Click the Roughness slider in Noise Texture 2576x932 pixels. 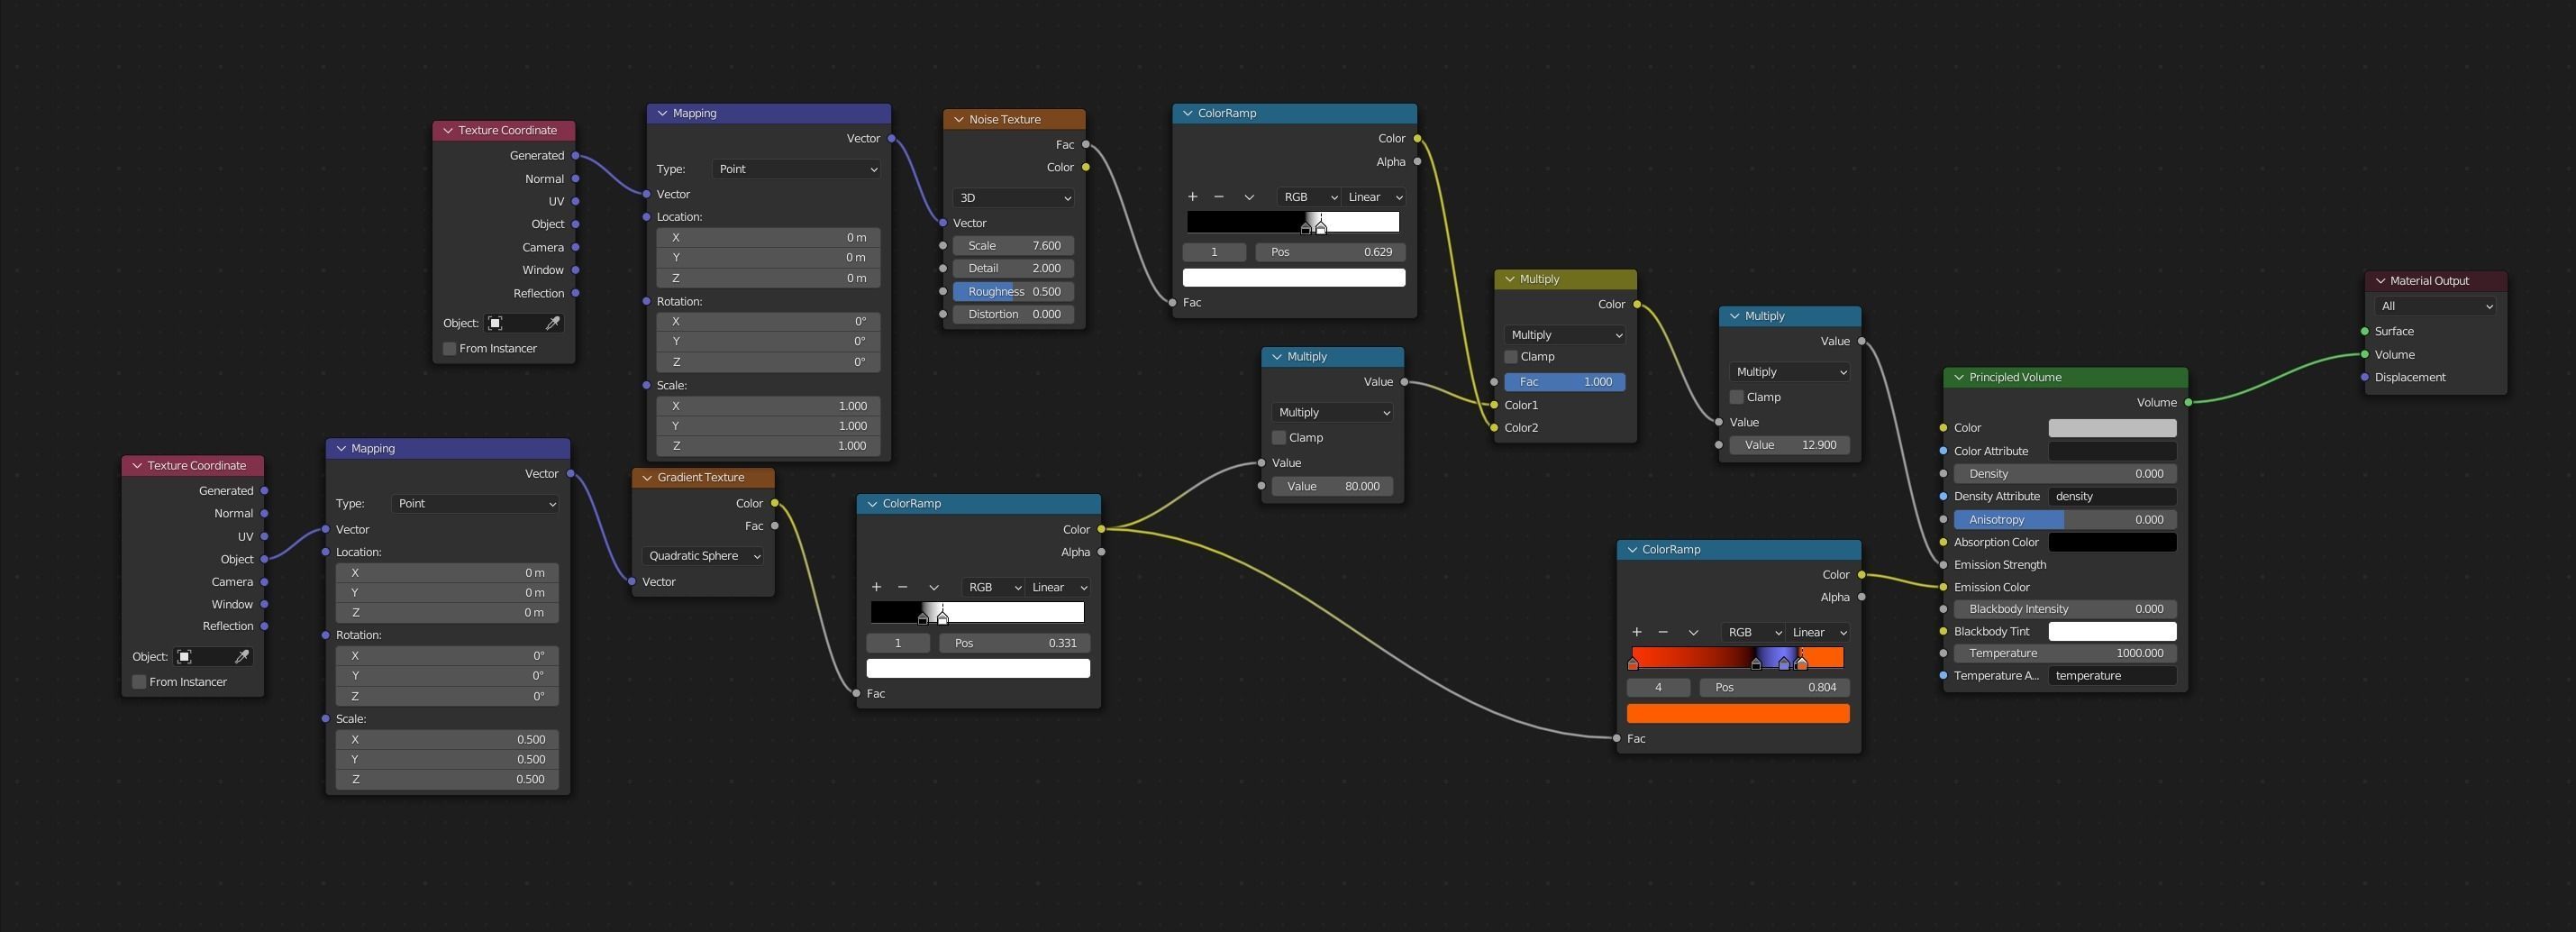click(1013, 292)
